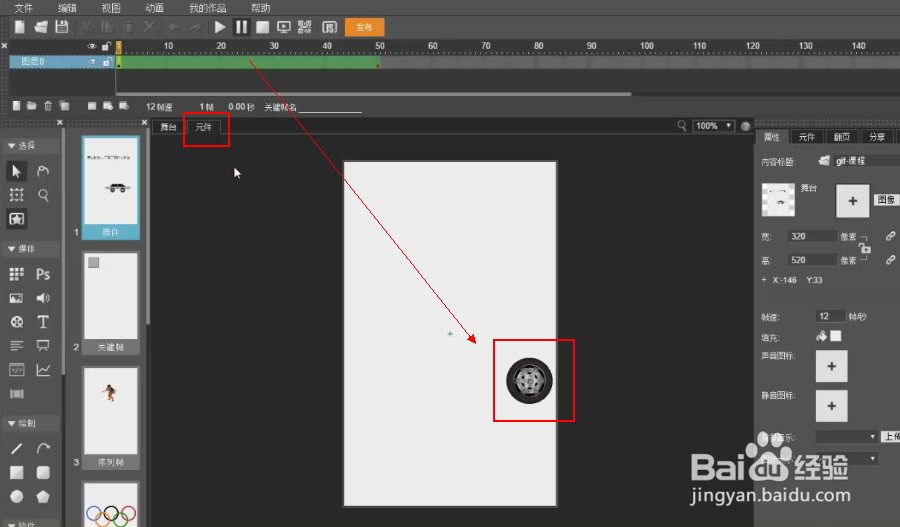Image resolution: width=900 pixels, height=527 pixels.
Task: Open the 我的作品 menu
Action: 208,8
